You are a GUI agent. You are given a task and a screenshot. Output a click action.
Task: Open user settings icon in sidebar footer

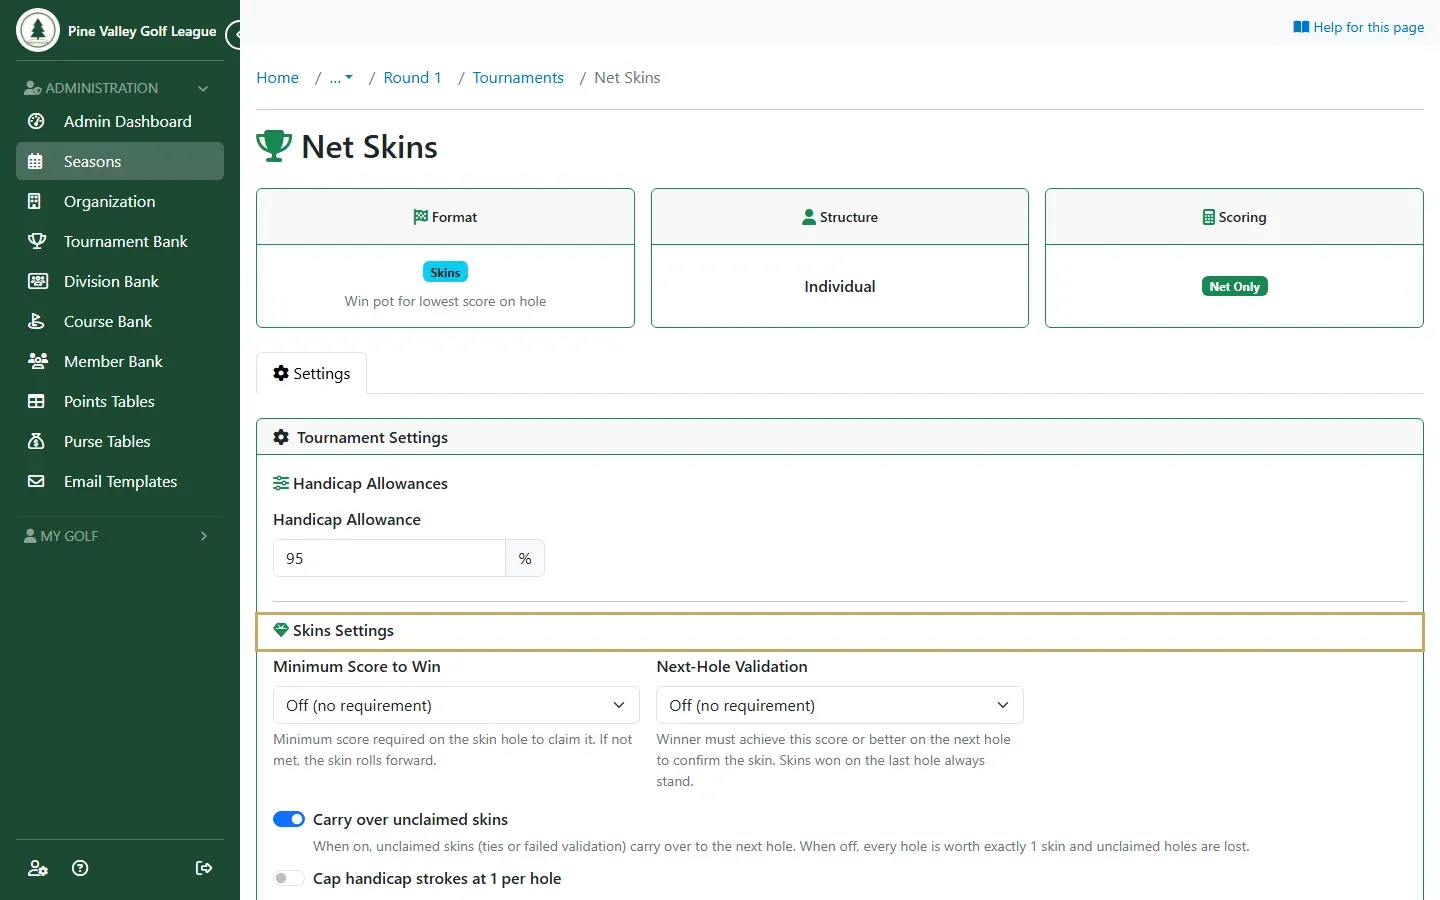38,868
